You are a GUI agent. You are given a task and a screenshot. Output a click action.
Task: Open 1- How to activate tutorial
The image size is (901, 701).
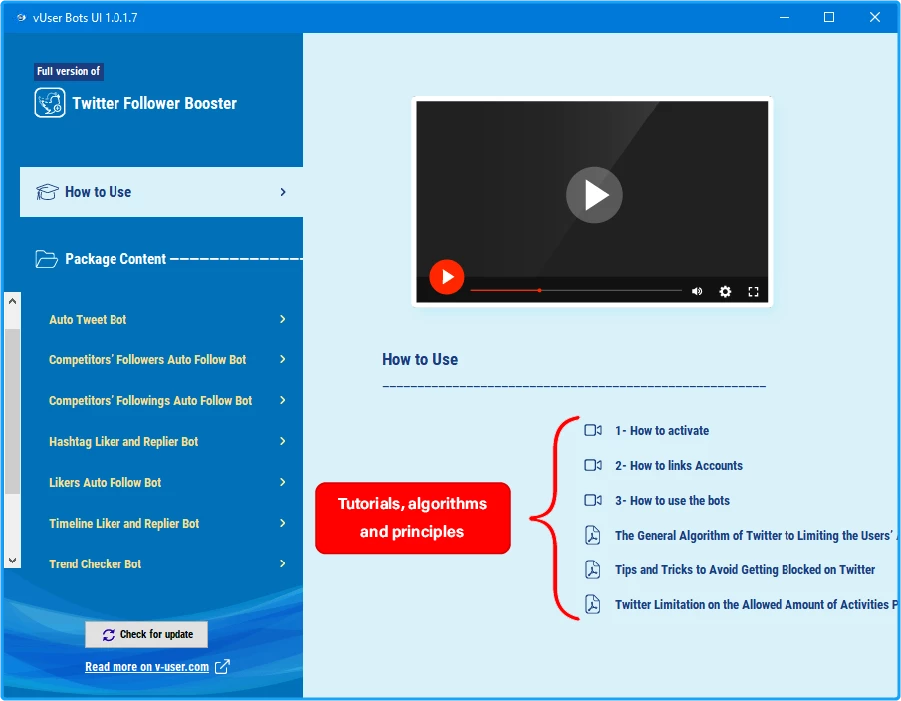(x=661, y=430)
